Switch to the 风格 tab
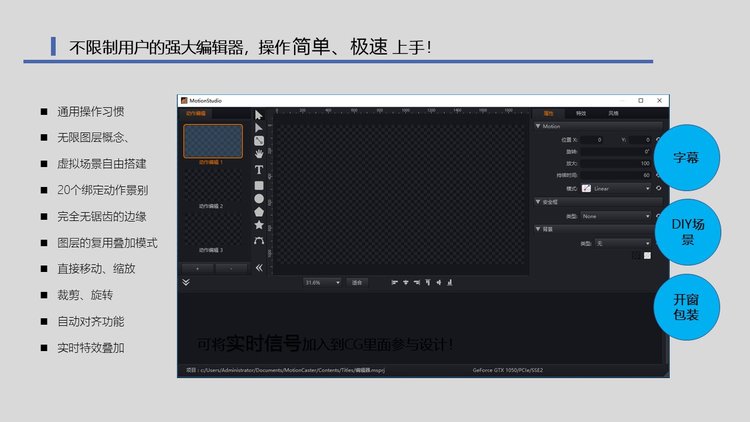Screen dimensions: 750x422 coord(613,114)
